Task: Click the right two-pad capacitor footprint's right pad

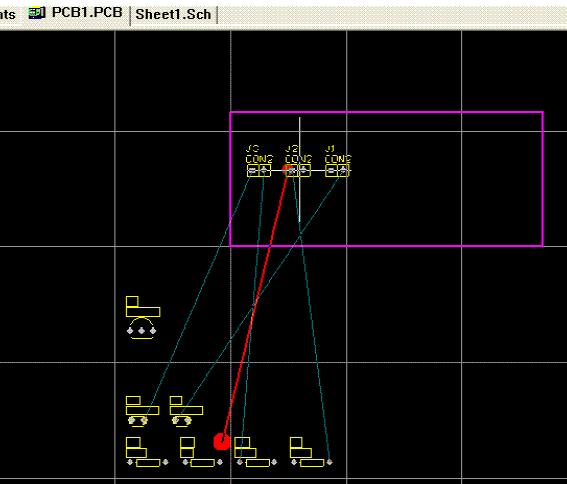Action: coord(187,421)
